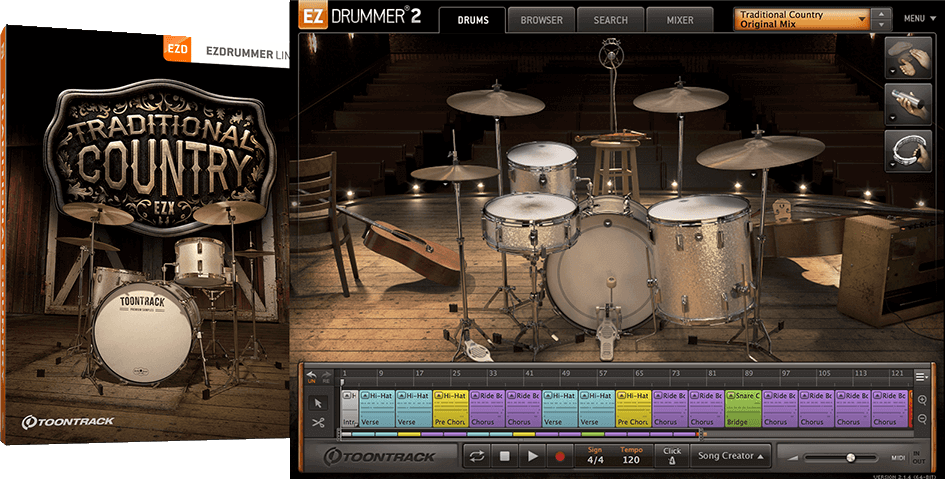Select the Chorus block starting at bar 33
This screenshot has height=479, width=945.
[487, 409]
